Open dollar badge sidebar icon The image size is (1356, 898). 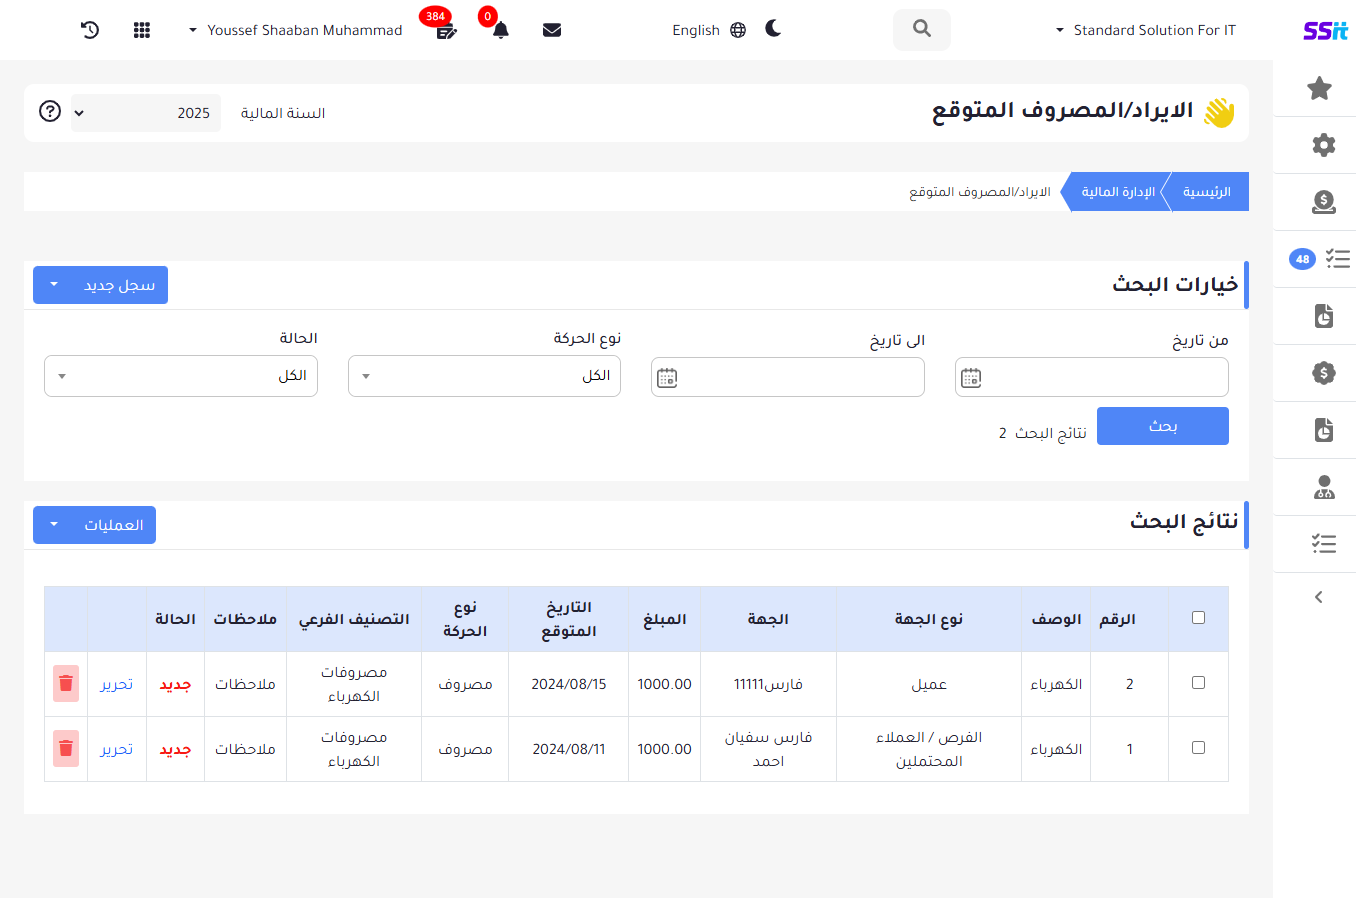[x=1324, y=373]
